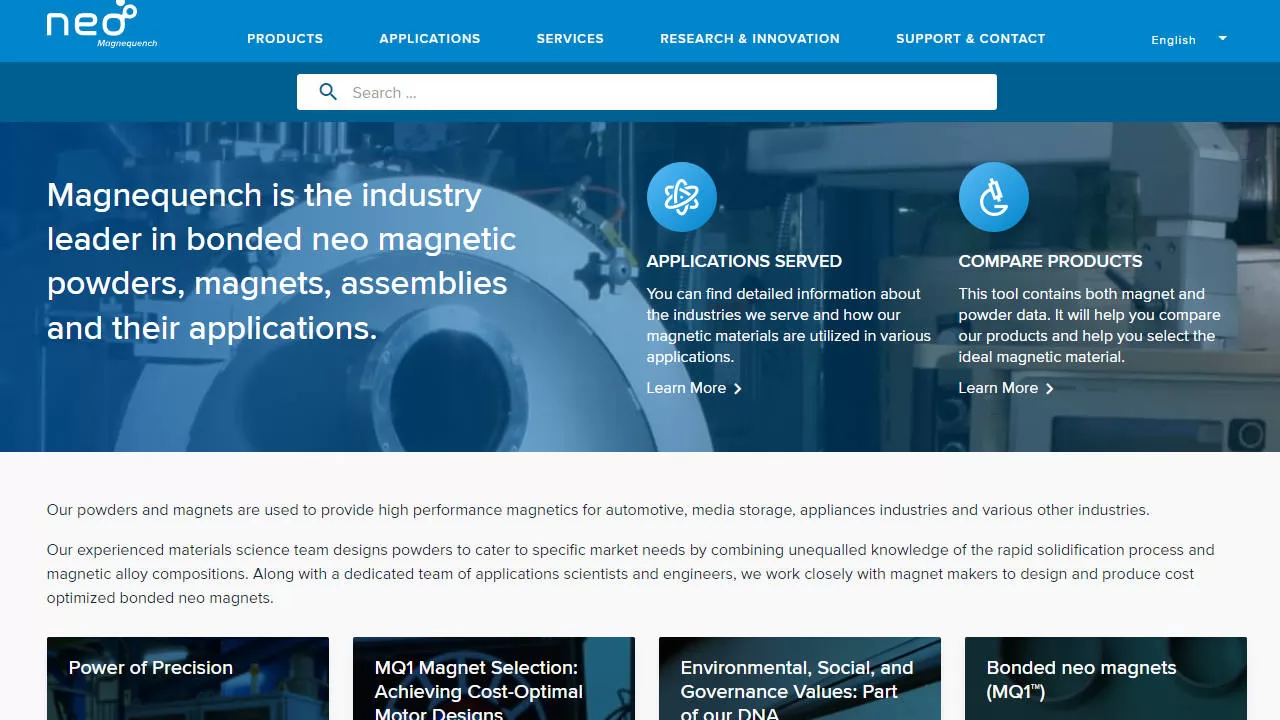Viewport: 1280px width, 720px height.
Task: Click the Power of Precision card thumbnail
Action: (x=187, y=700)
